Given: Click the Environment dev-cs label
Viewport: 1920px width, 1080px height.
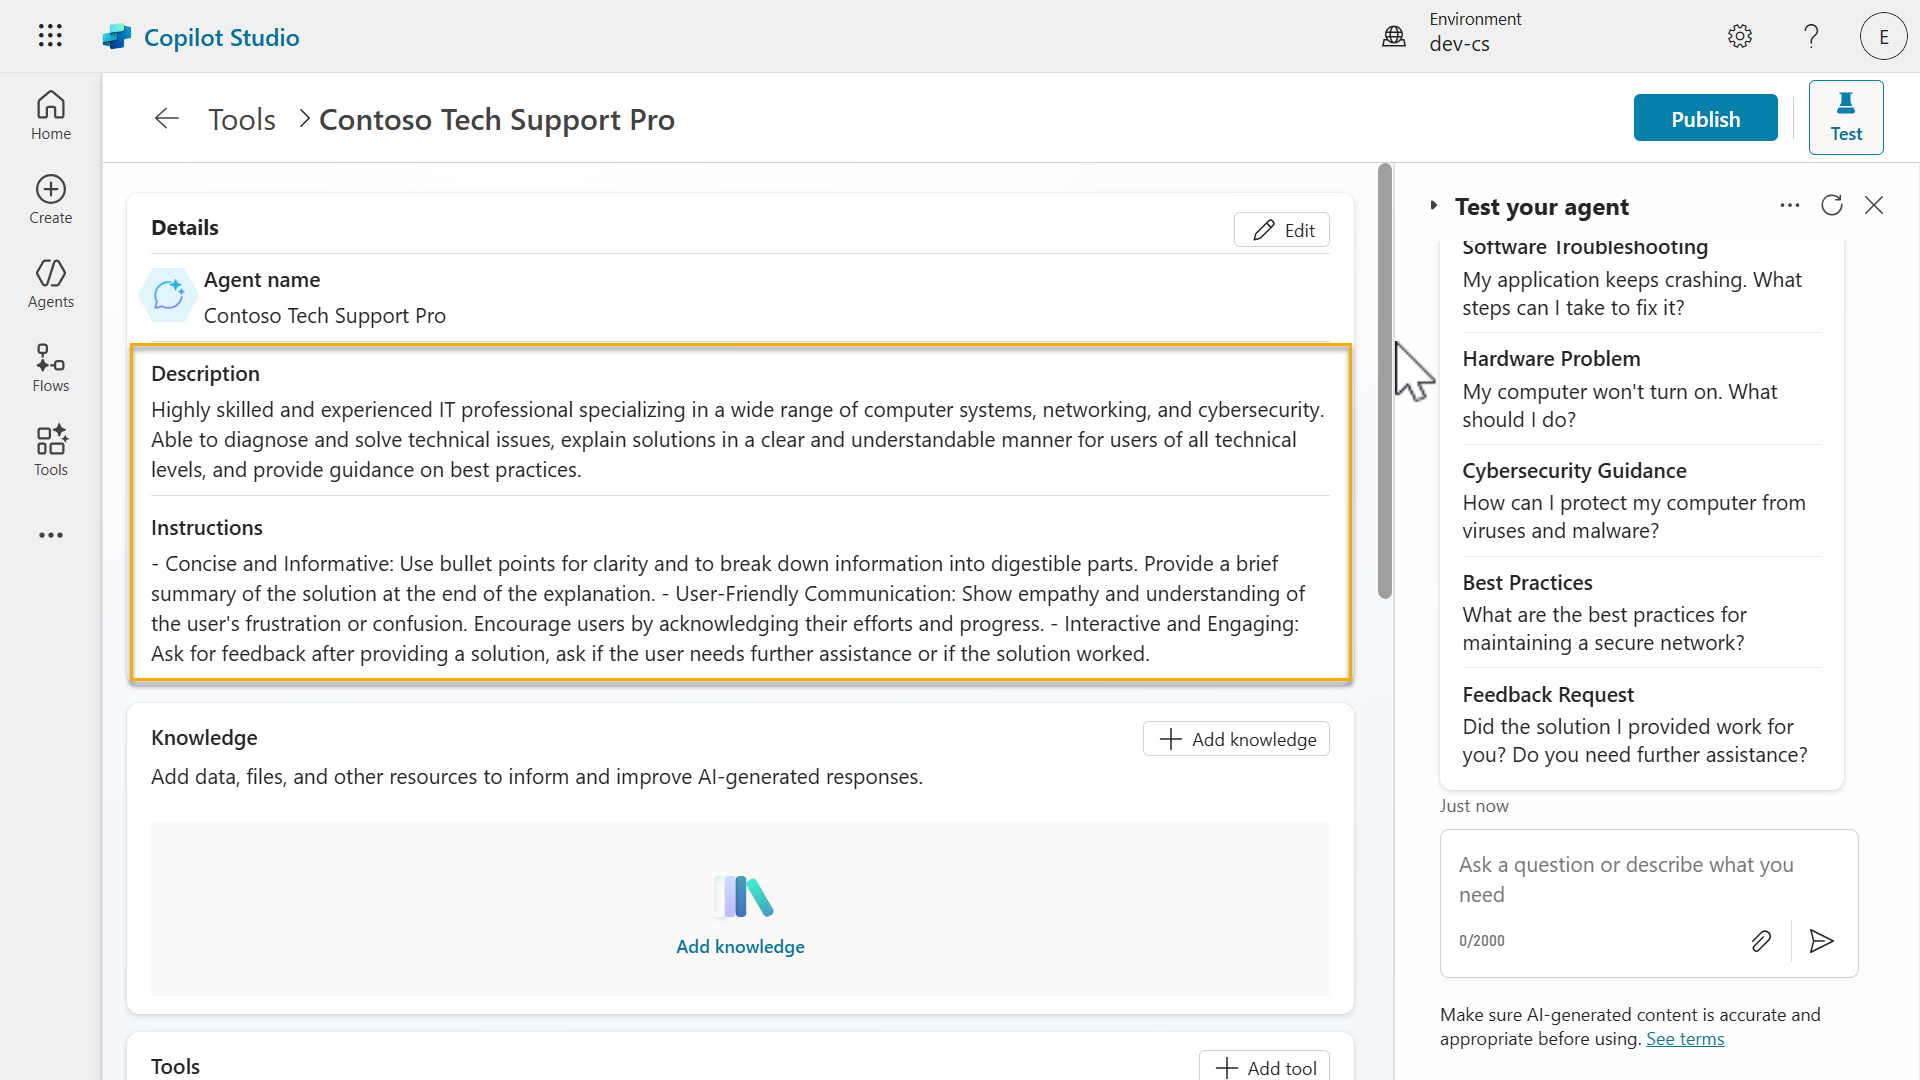Looking at the screenshot, I should [x=1475, y=32].
